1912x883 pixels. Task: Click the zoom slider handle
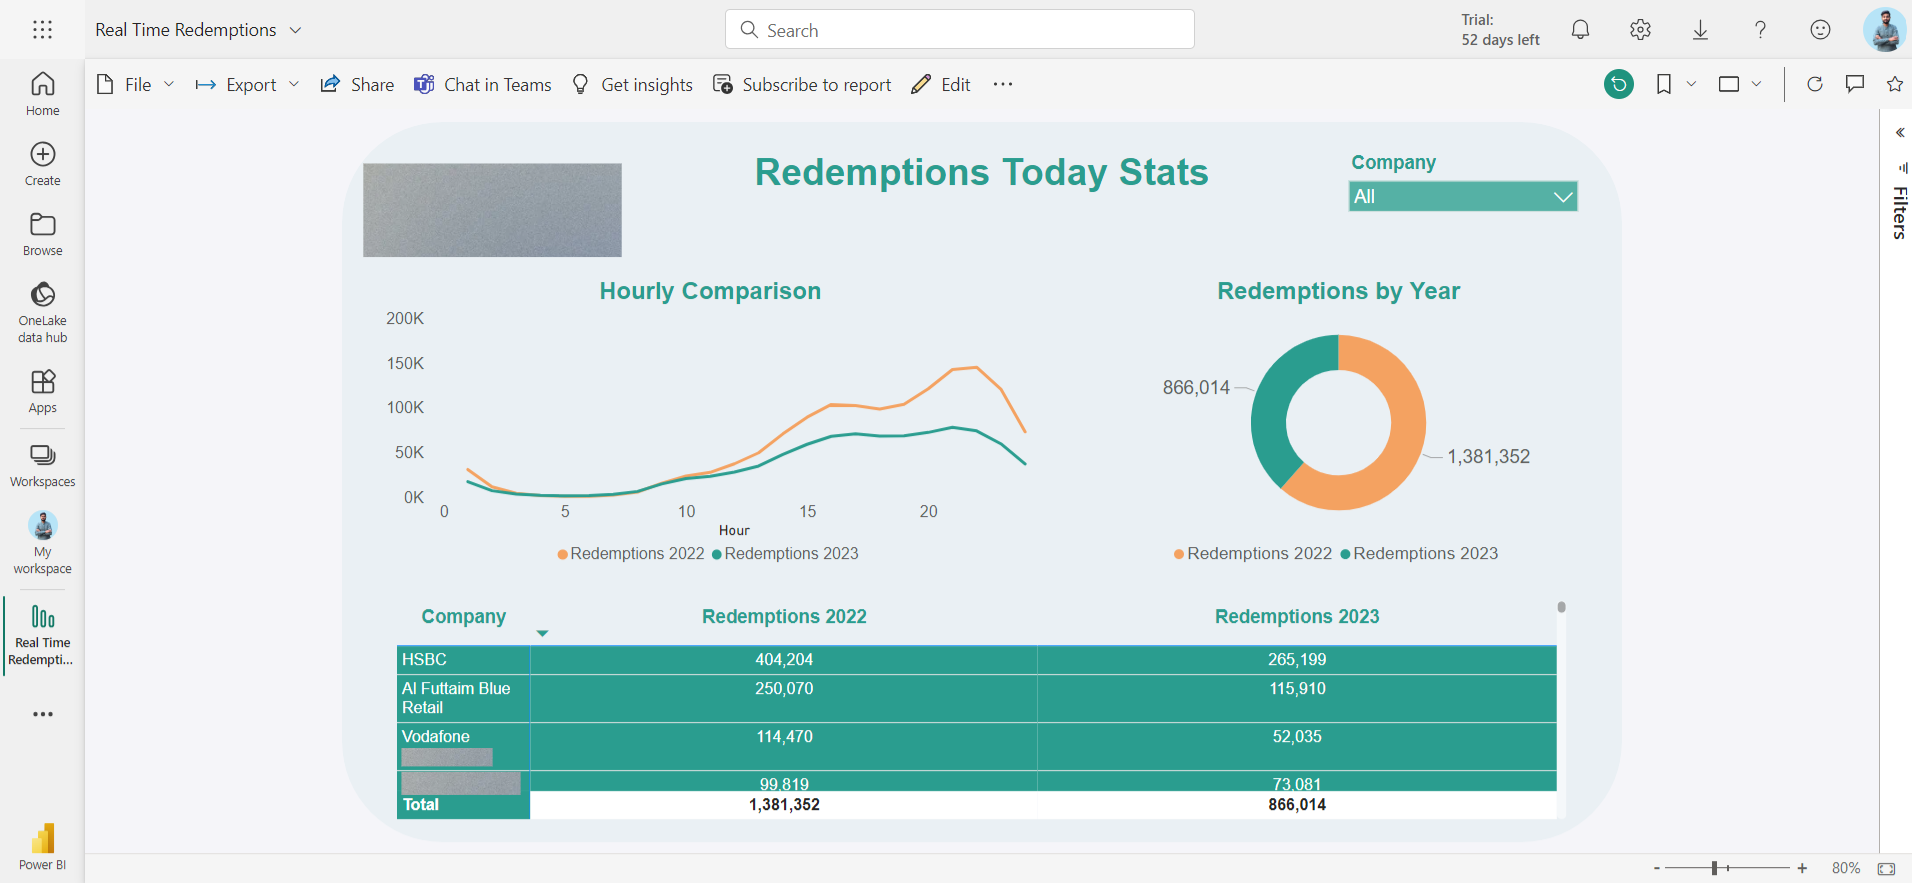tap(1714, 868)
